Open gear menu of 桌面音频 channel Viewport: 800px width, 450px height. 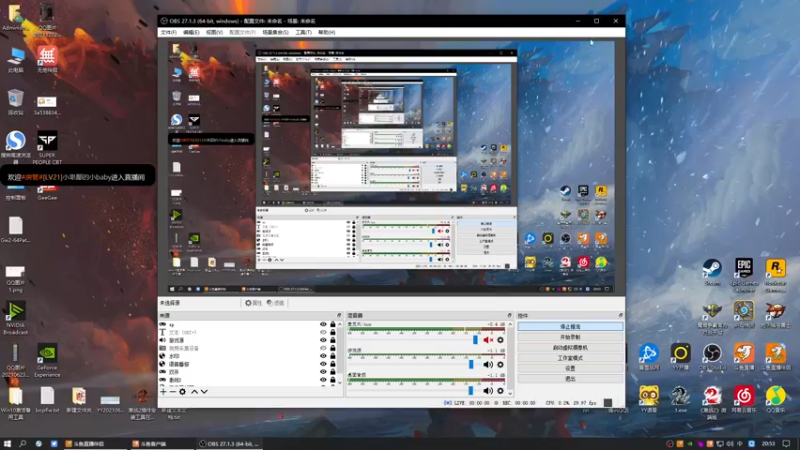501,391
